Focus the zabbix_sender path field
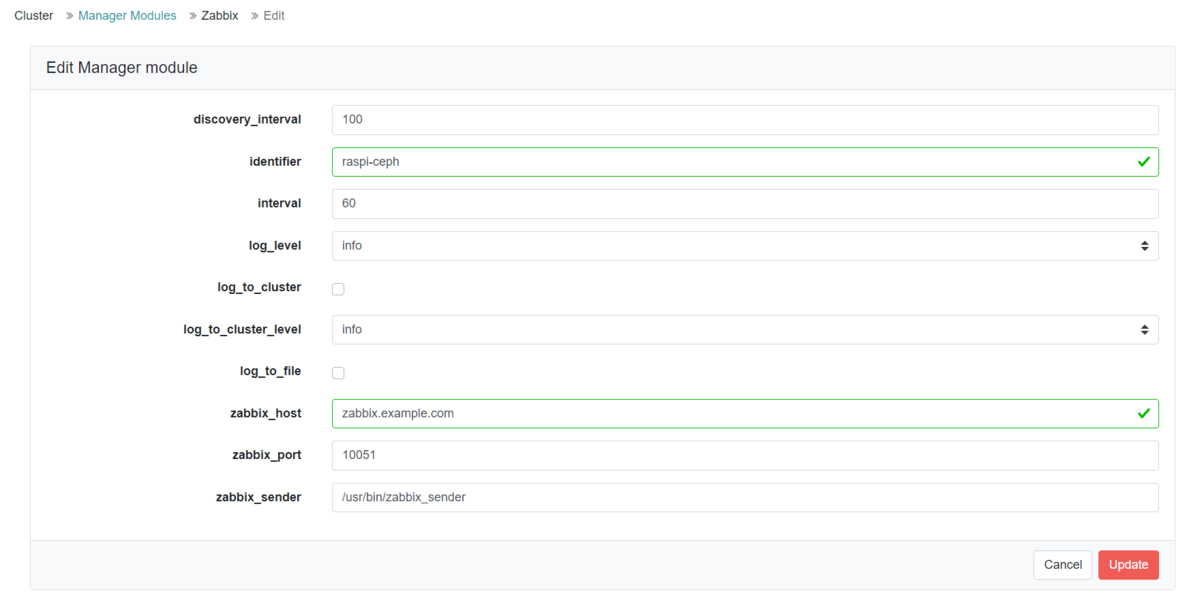 pos(744,497)
